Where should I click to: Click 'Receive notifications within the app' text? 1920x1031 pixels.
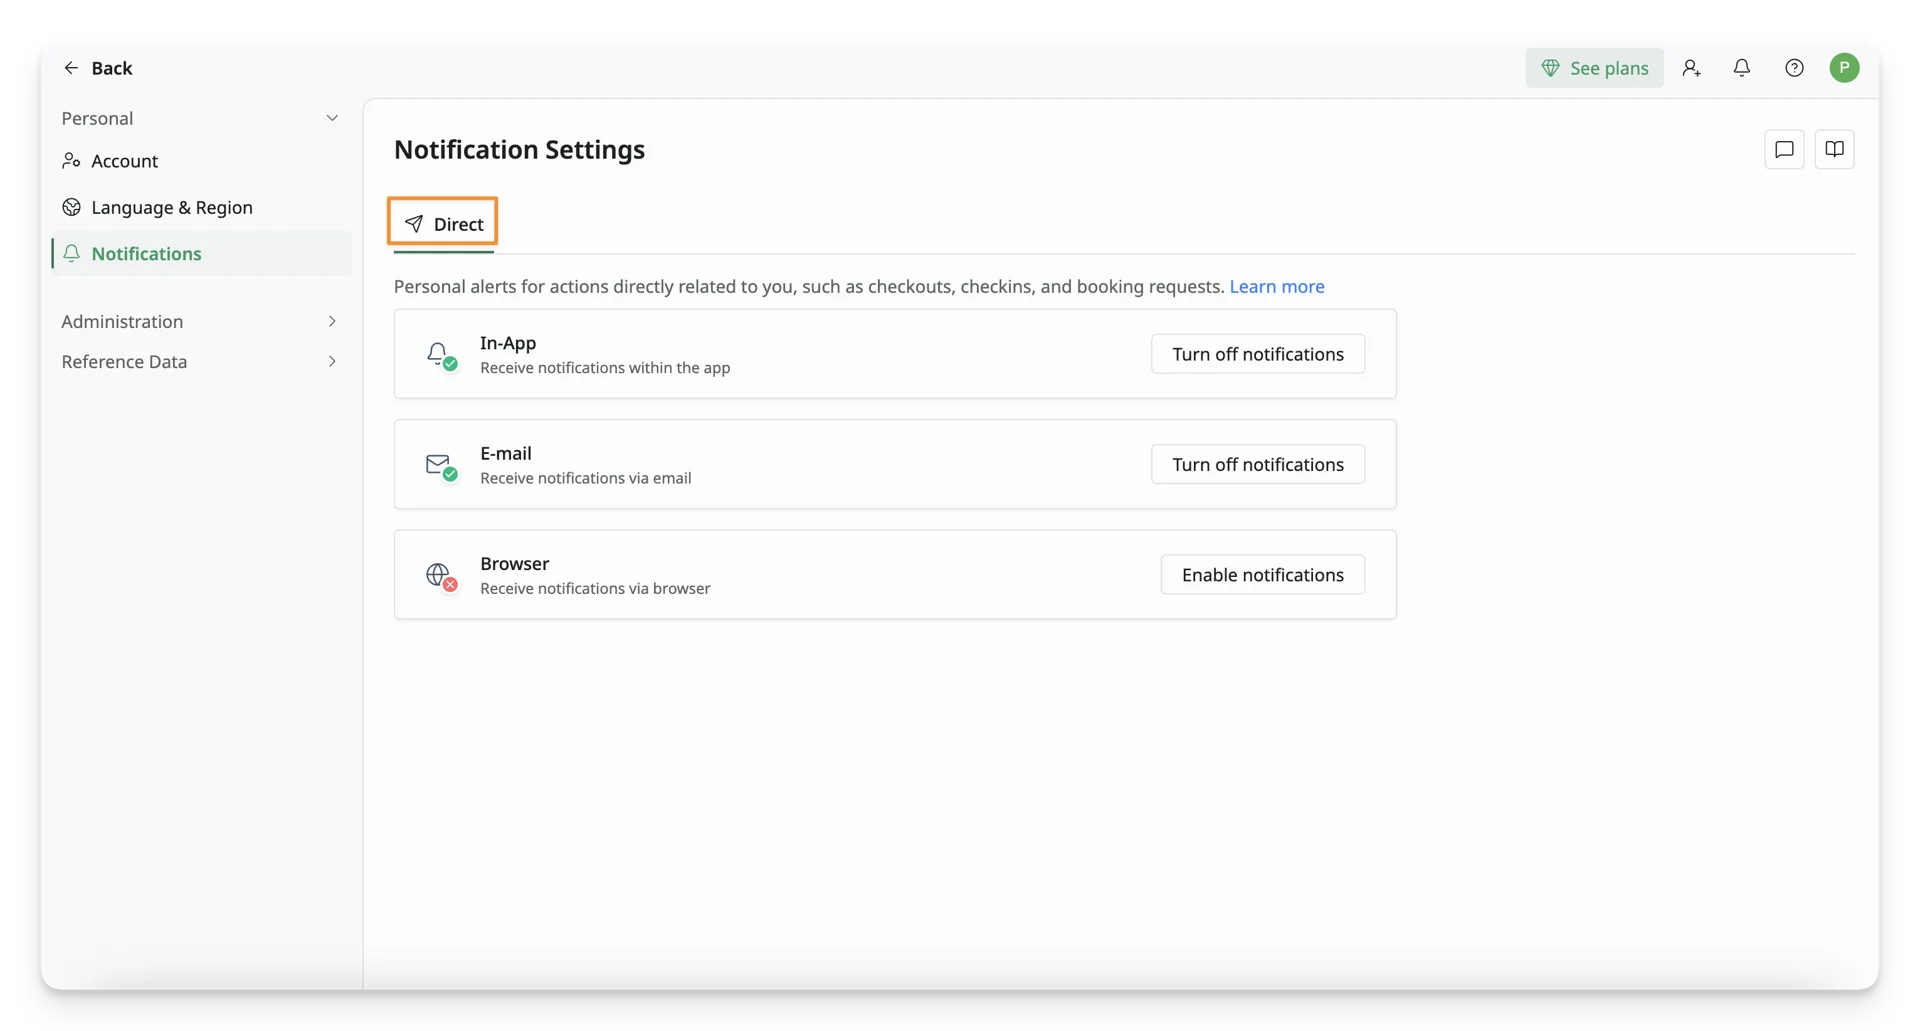click(605, 368)
